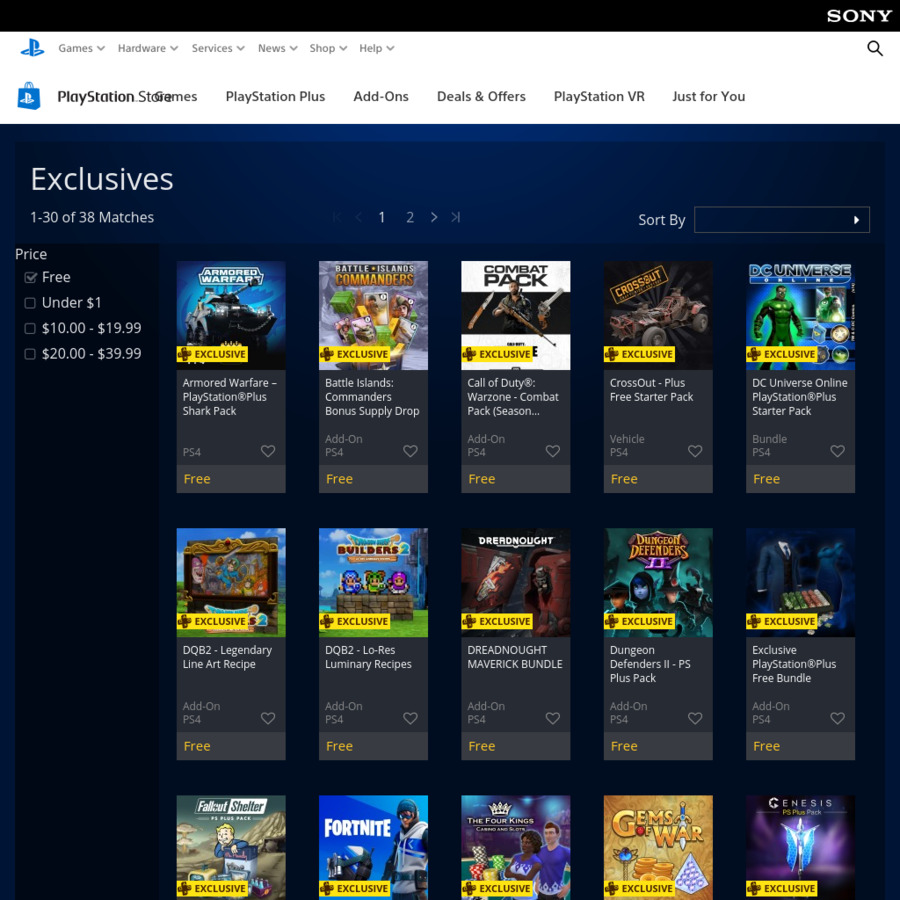Viewport: 900px width, 900px height.
Task: Click the PlayStation Store shopping bag icon
Action: [x=29, y=96]
